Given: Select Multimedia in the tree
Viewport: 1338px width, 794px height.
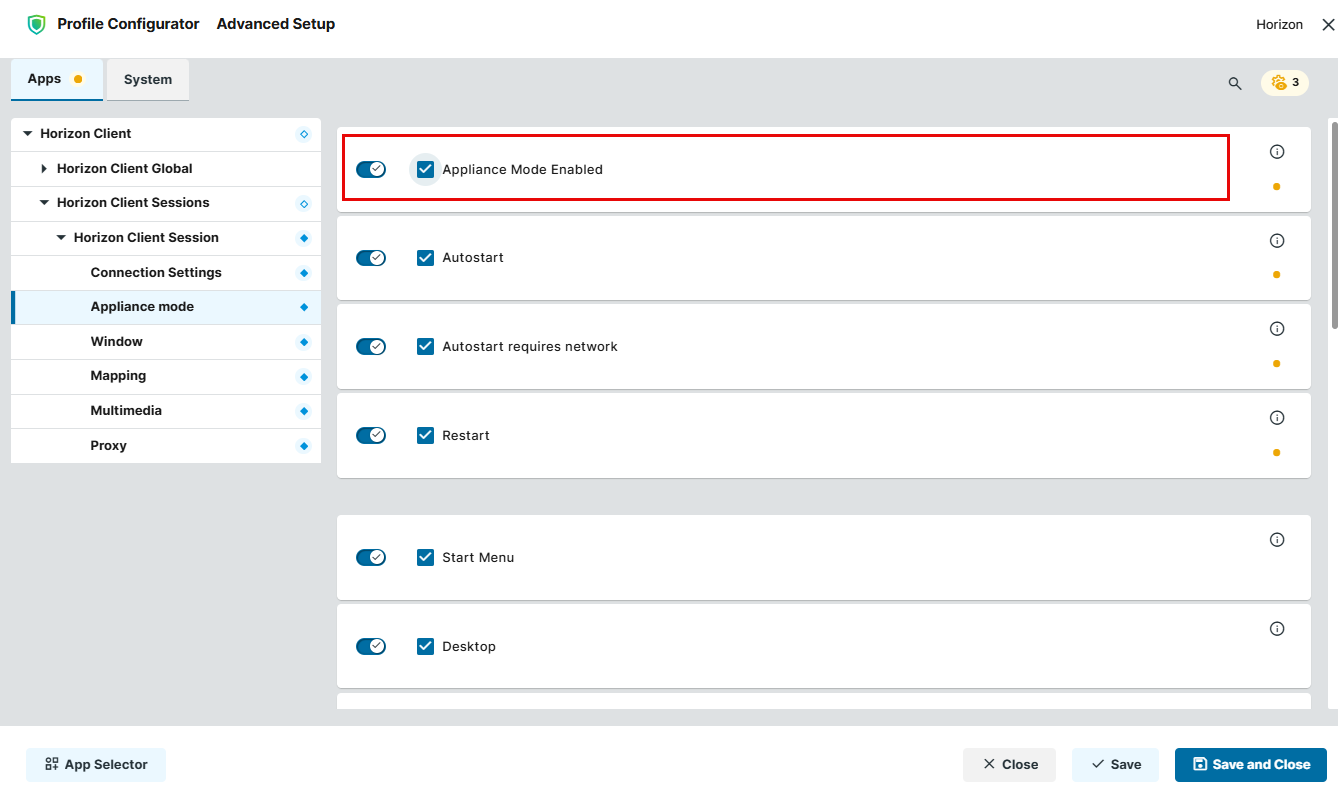Looking at the screenshot, I should [x=166, y=411].
